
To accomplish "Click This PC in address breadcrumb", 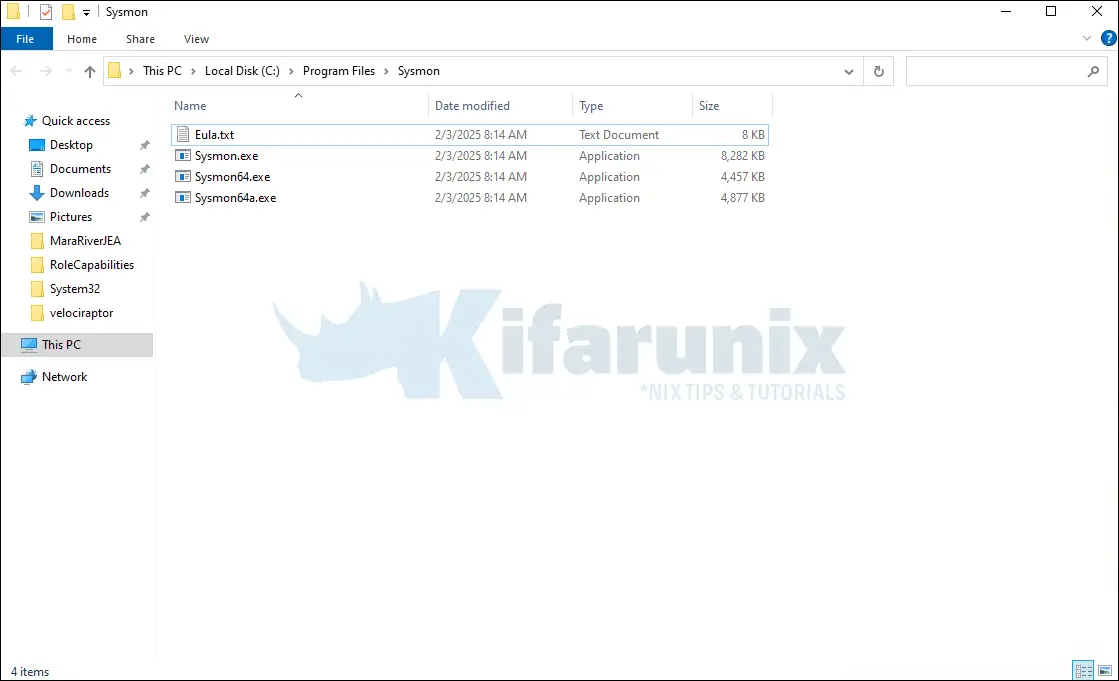I will pos(162,71).
